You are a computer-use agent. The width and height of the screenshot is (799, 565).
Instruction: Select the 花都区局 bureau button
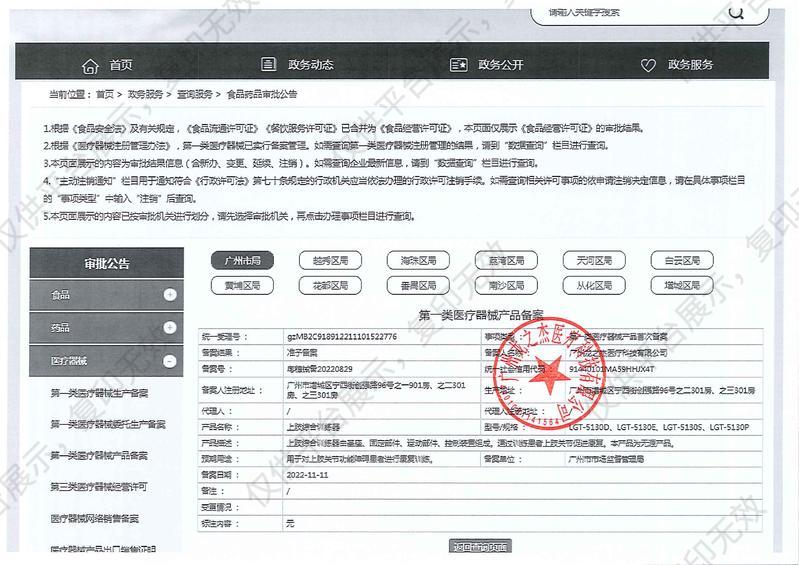click(x=330, y=285)
